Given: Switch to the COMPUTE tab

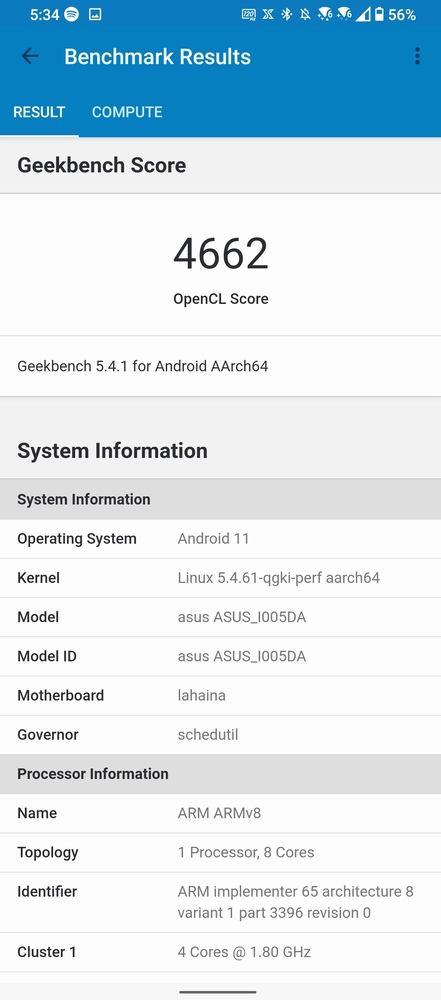Looking at the screenshot, I should [x=127, y=112].
